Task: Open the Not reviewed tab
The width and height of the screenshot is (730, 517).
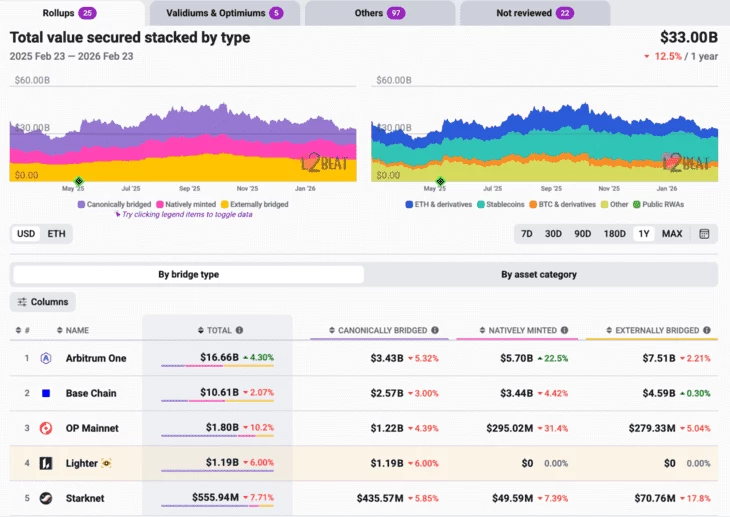Action: point(535,13)
